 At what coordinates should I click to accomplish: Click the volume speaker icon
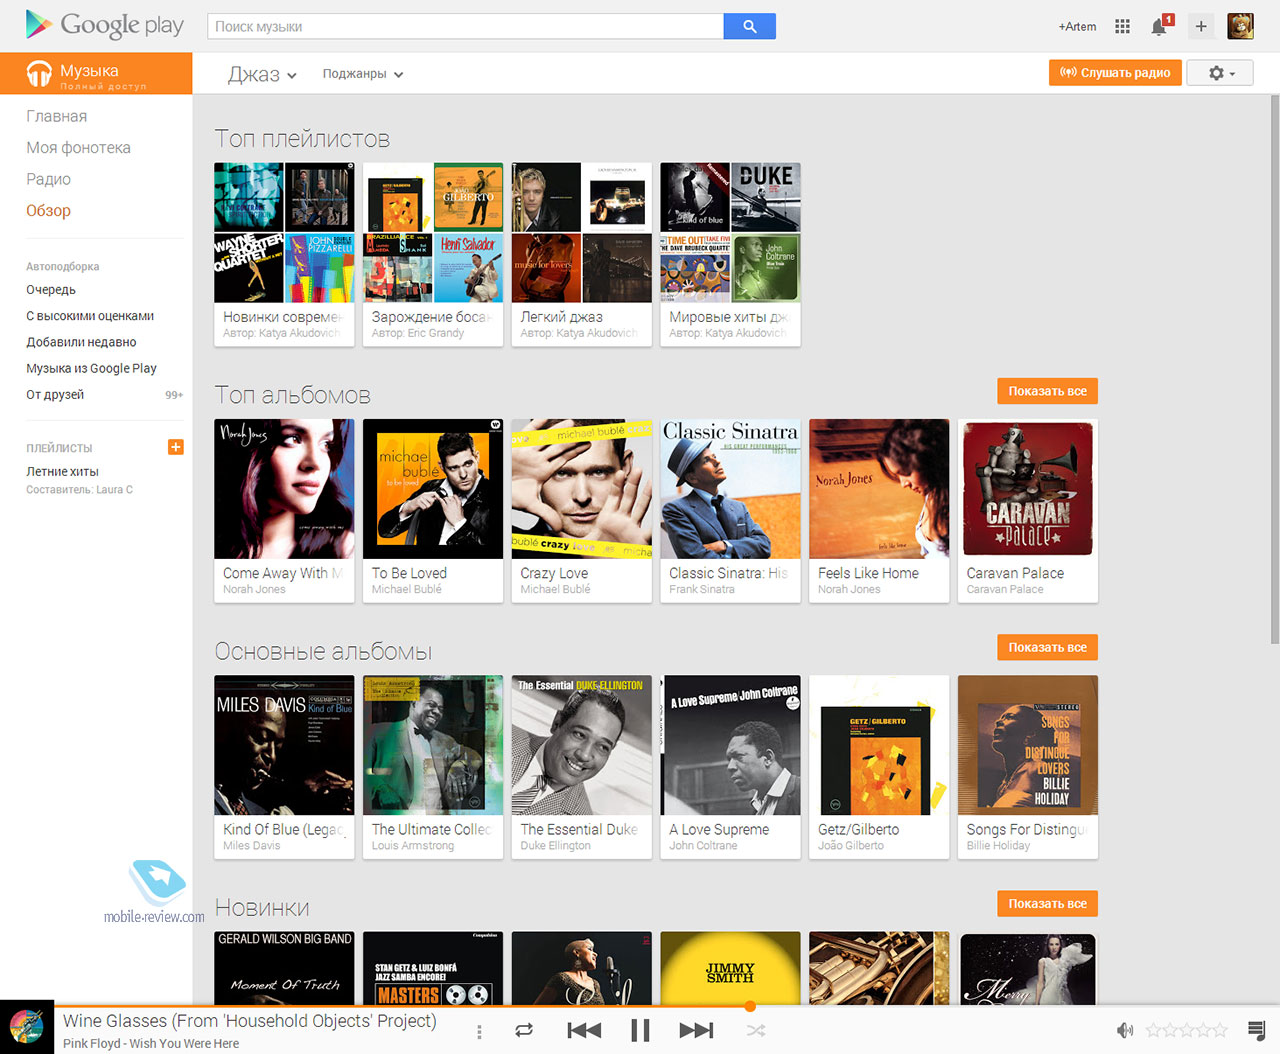1125,1030
